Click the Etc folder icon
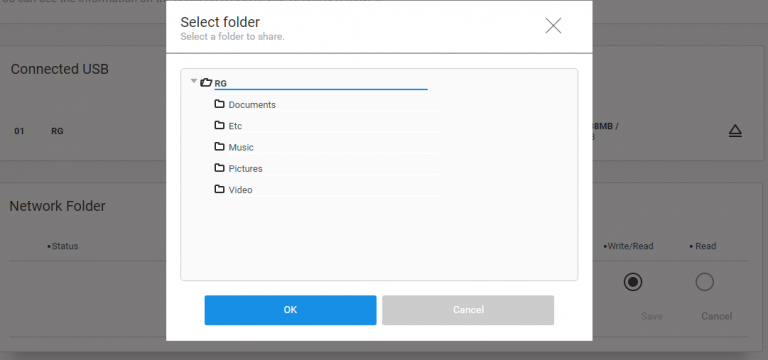768x360 pixels. click(x=219, y=125)
